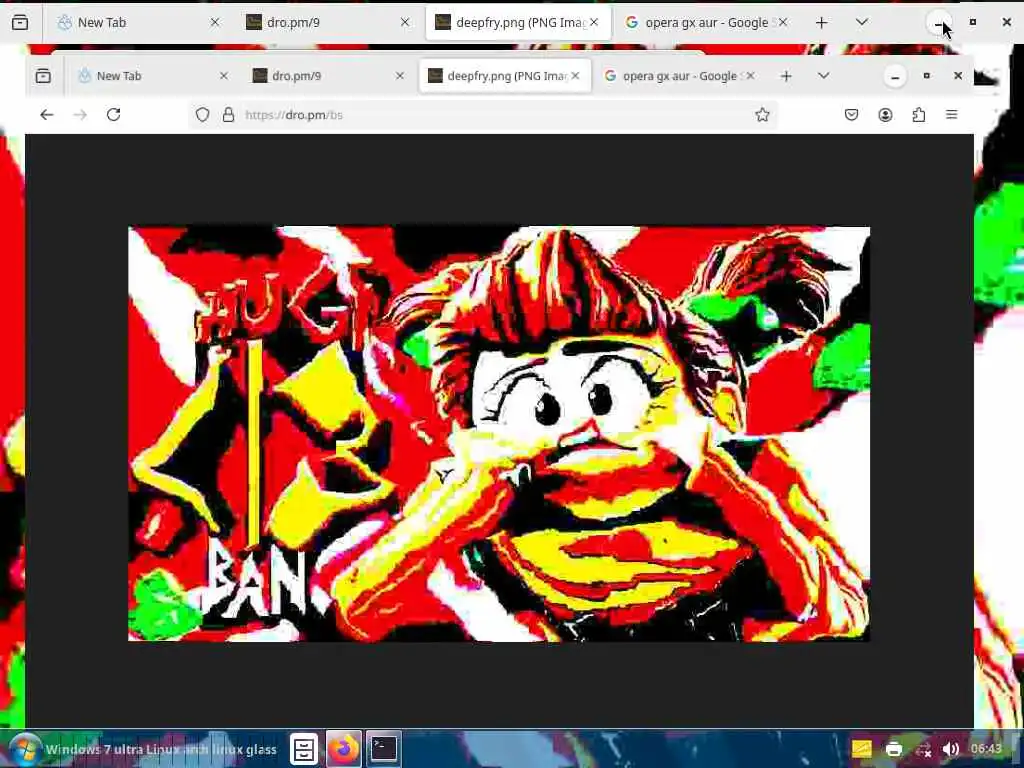Launch the terminal from the taskbar
This screenshot has height=768, width=1024.
pyautogui.click(x=383, y=749)
